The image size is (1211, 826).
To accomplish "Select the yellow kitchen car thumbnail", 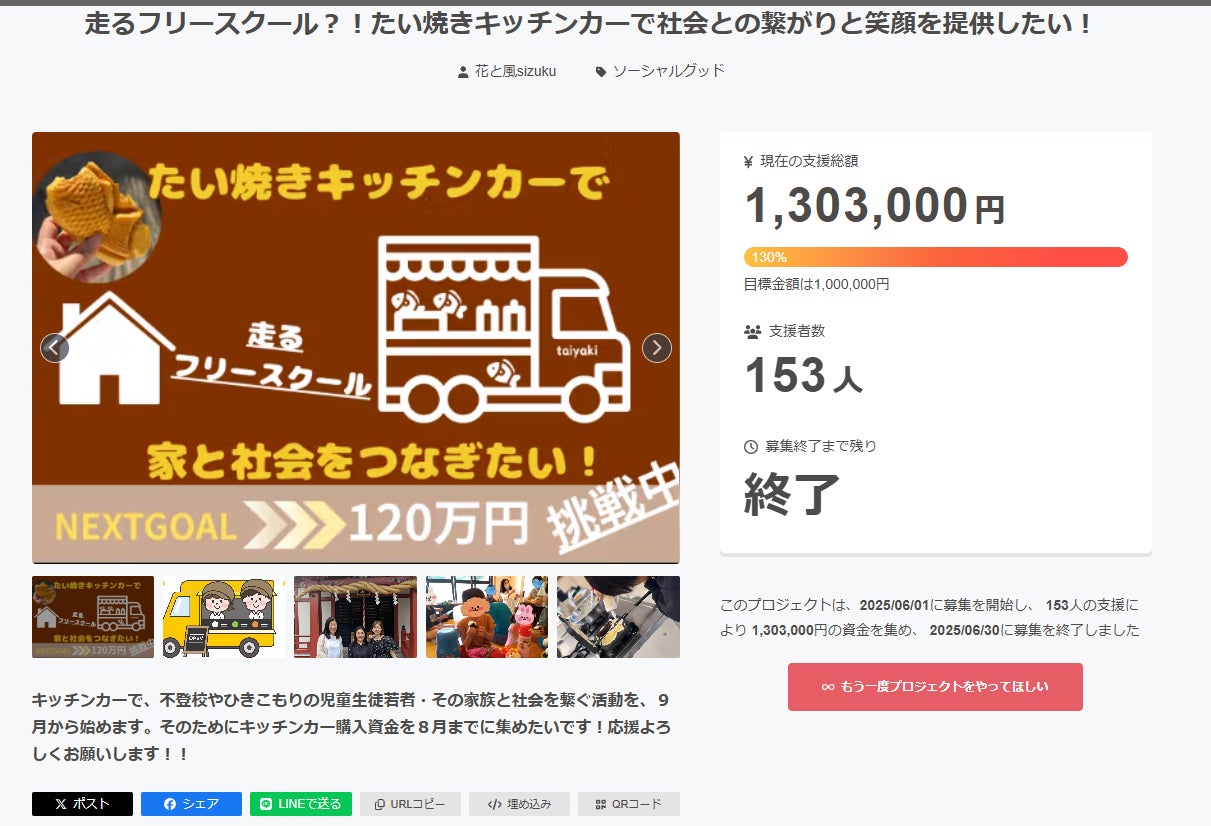I will pos(224,617).
